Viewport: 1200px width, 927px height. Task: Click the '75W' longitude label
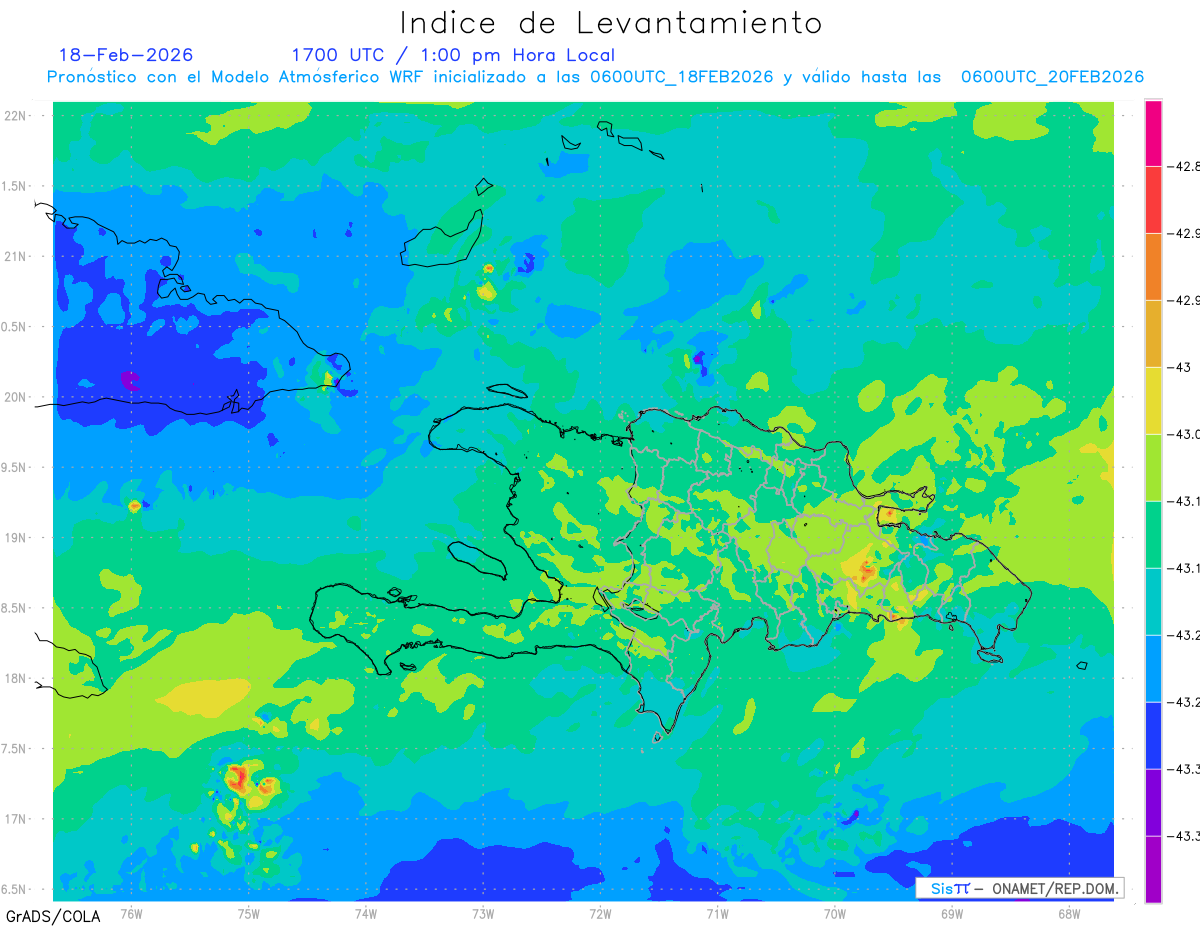[x=249, y=913]
